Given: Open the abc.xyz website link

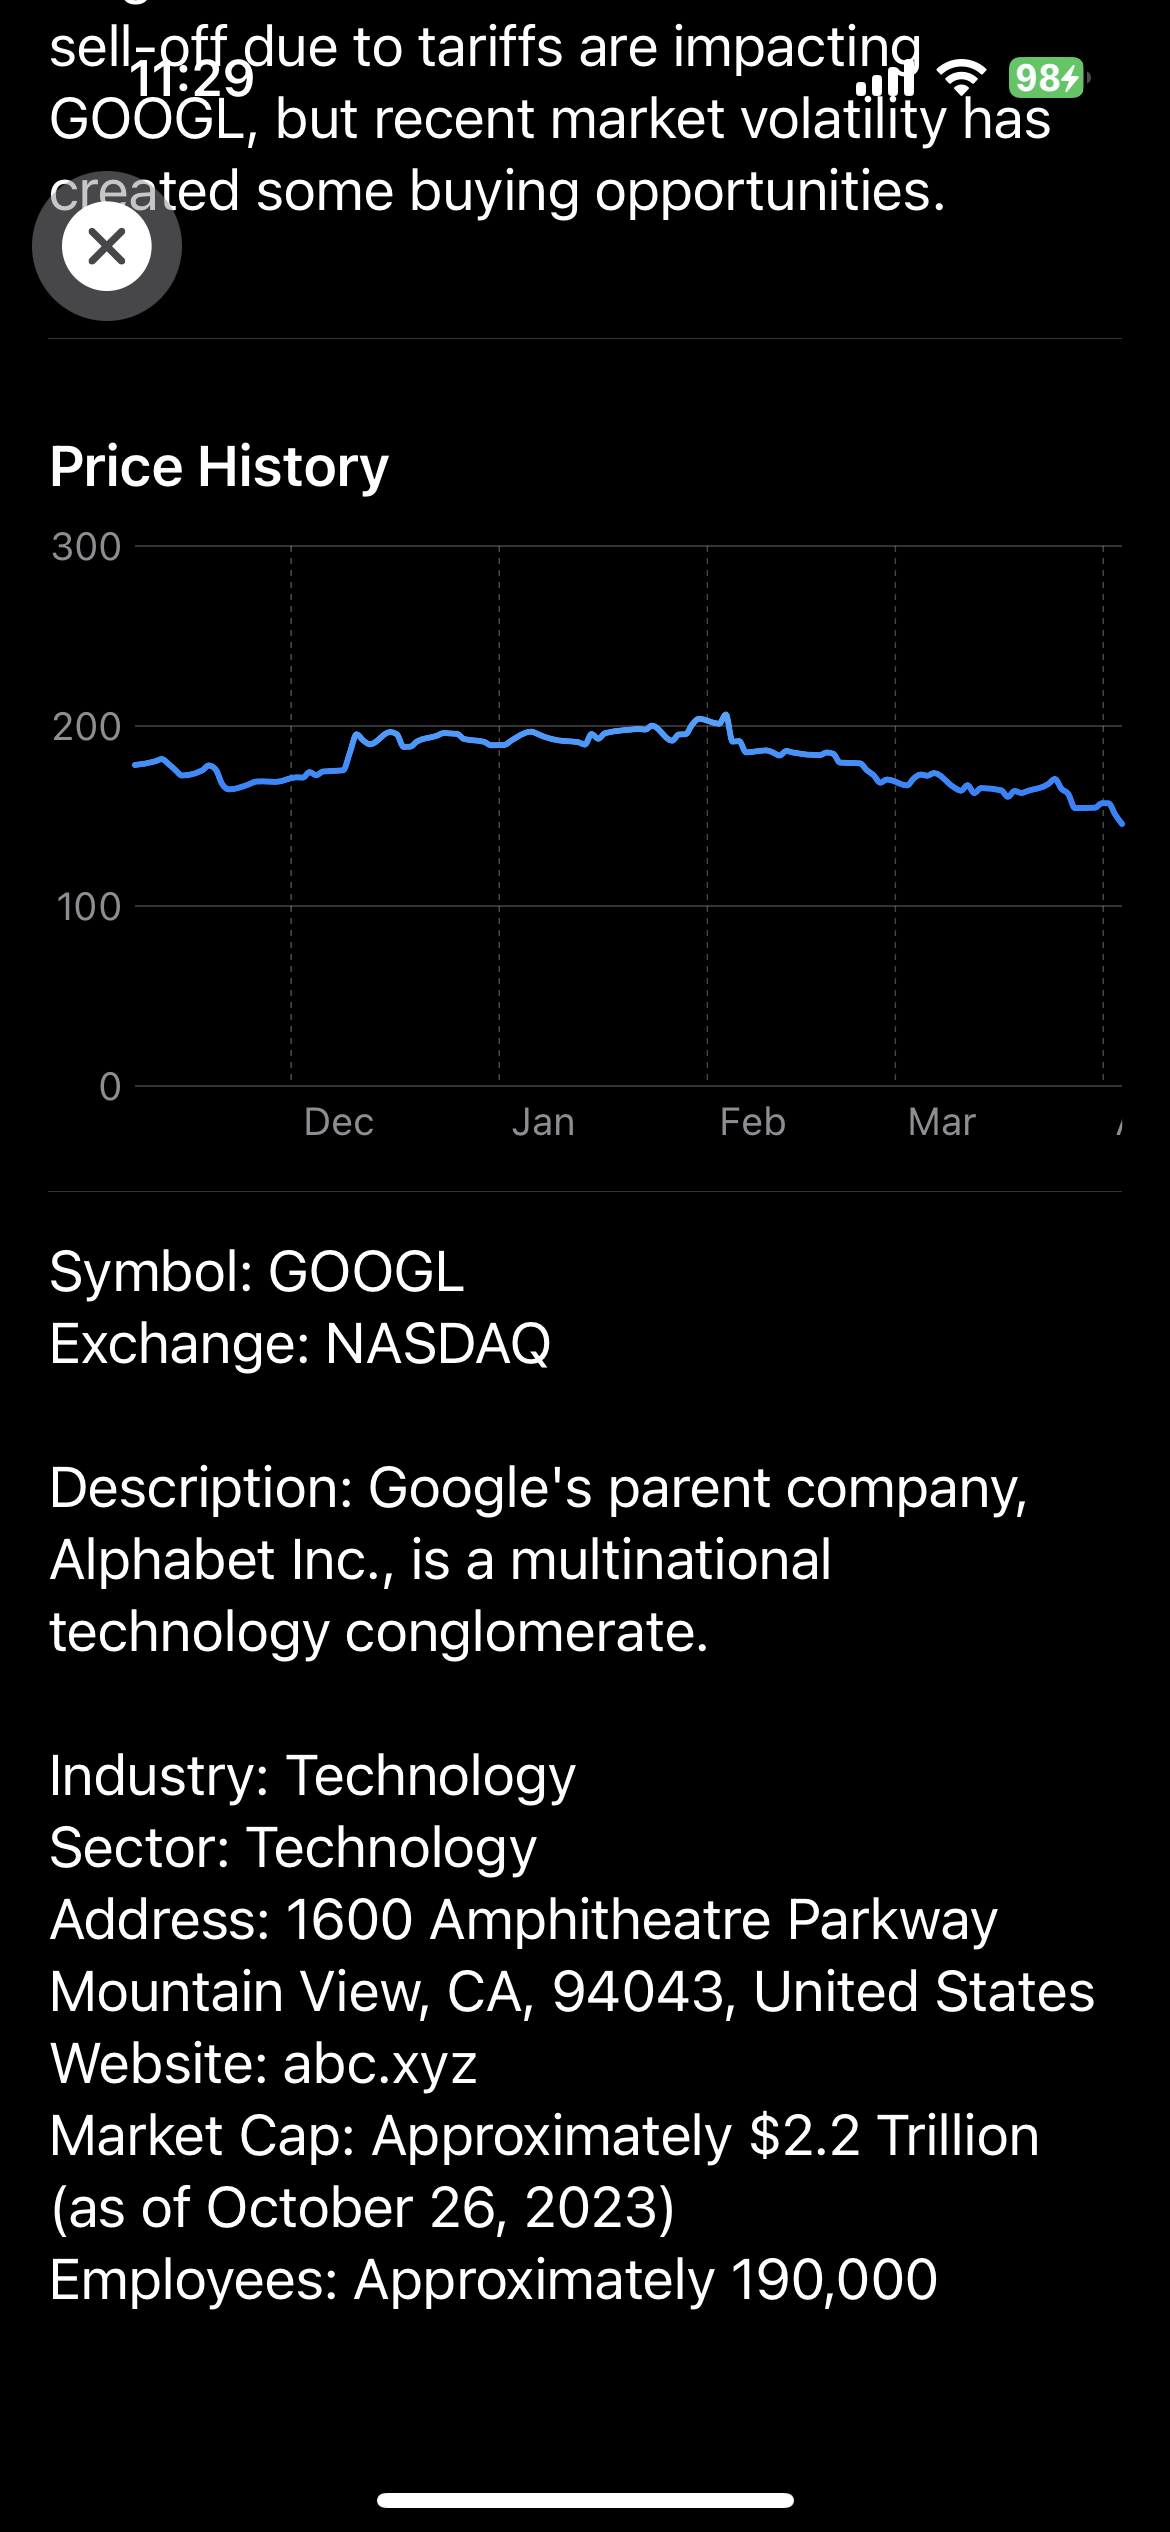Looking at the screenshot, I should point(380,2063).
